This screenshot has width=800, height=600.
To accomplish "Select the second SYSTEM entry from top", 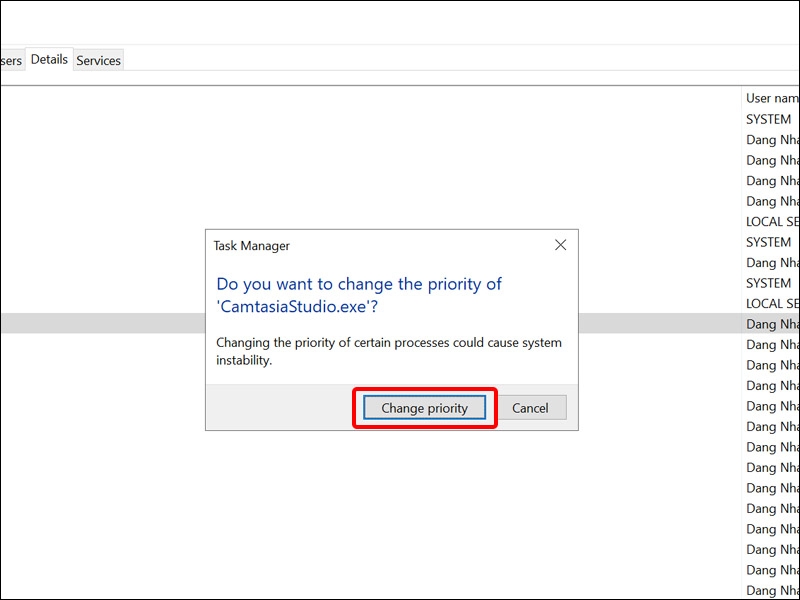I will pos(768,242).
